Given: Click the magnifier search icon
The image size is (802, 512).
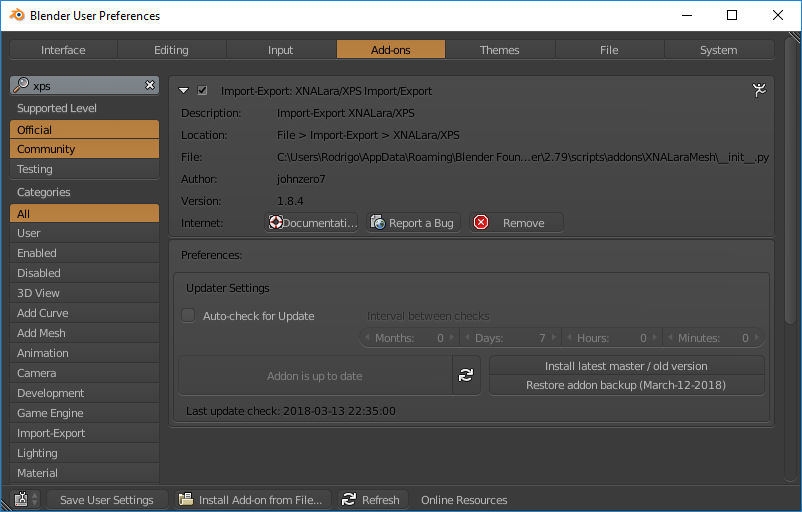Looking at the screenshot, I should [21, 86].
